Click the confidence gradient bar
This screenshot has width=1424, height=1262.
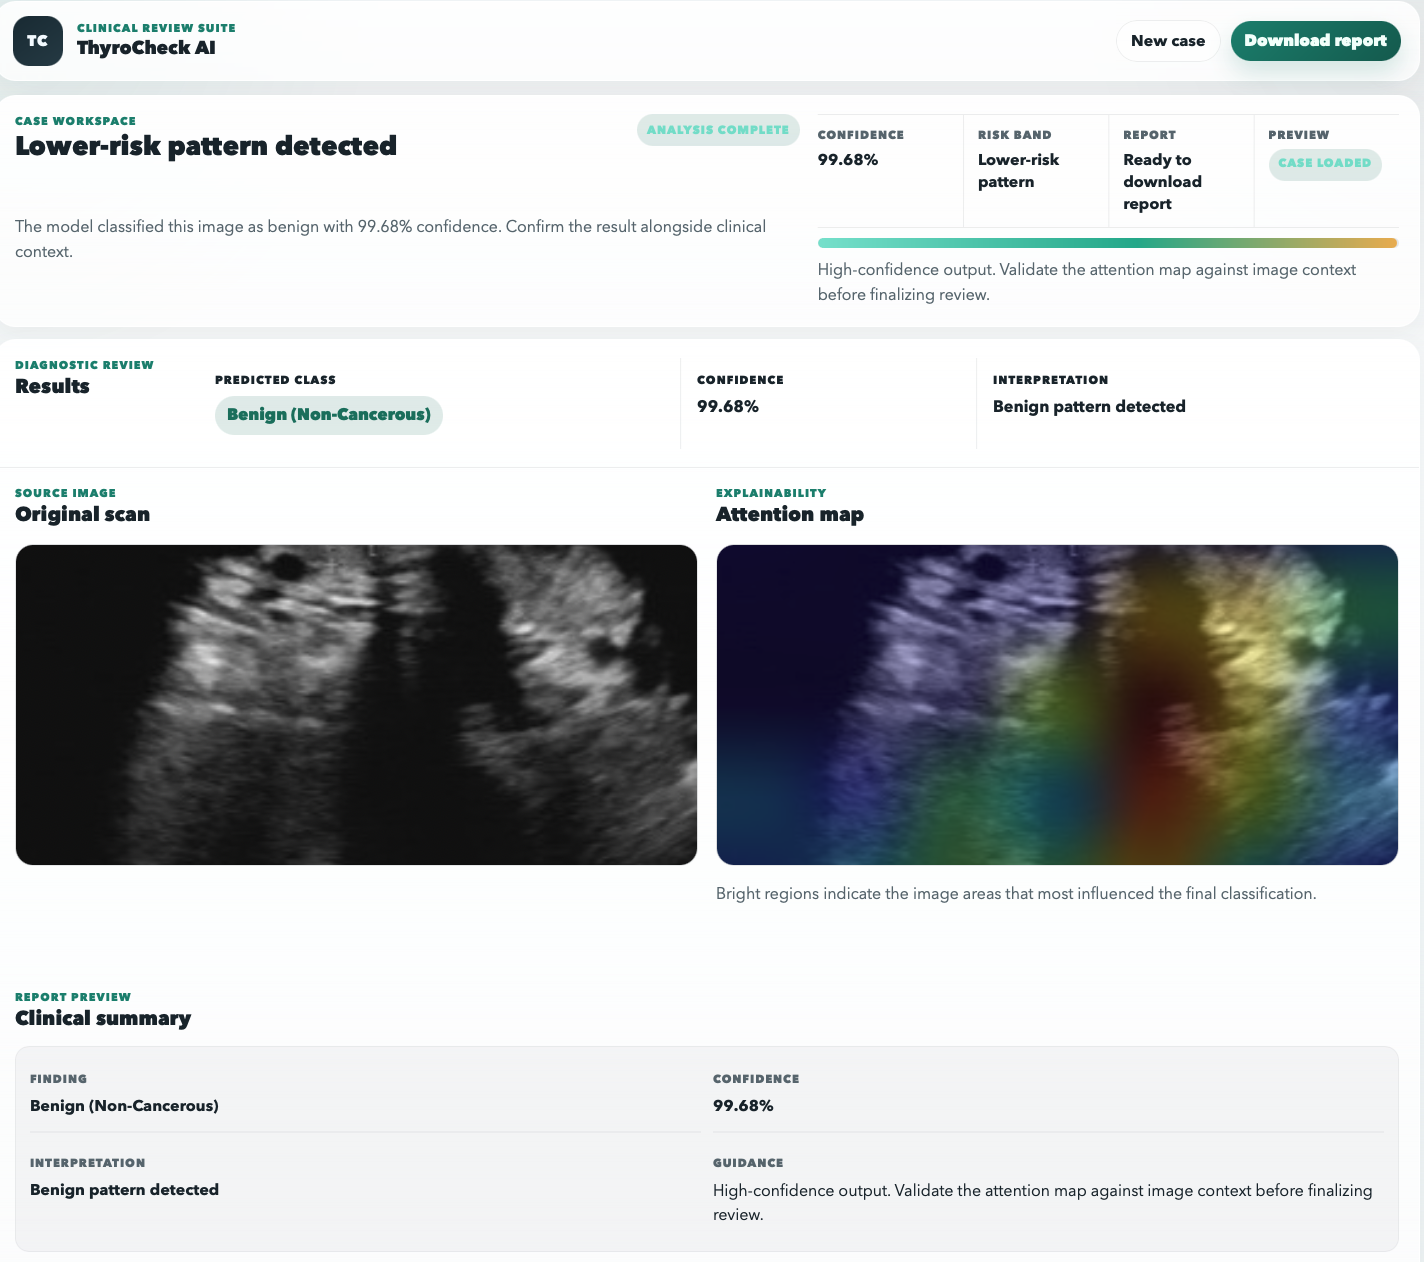tap(1108, 242)
